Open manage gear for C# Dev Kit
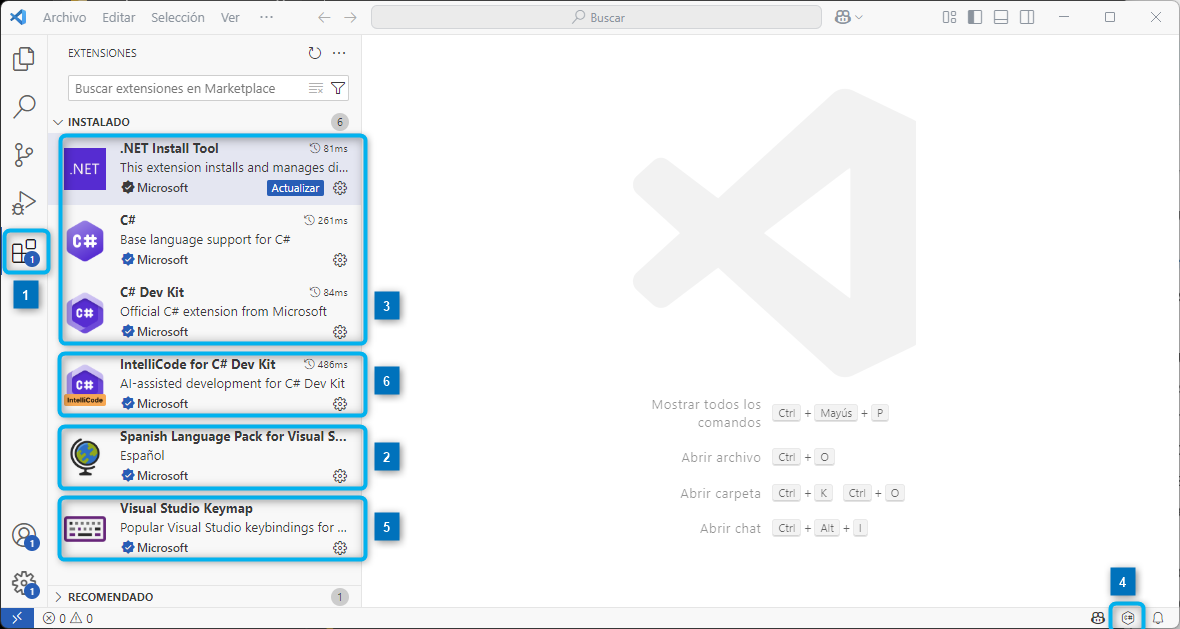The image size is (1180, 629). pyautogui.click(x=339, y=332)
